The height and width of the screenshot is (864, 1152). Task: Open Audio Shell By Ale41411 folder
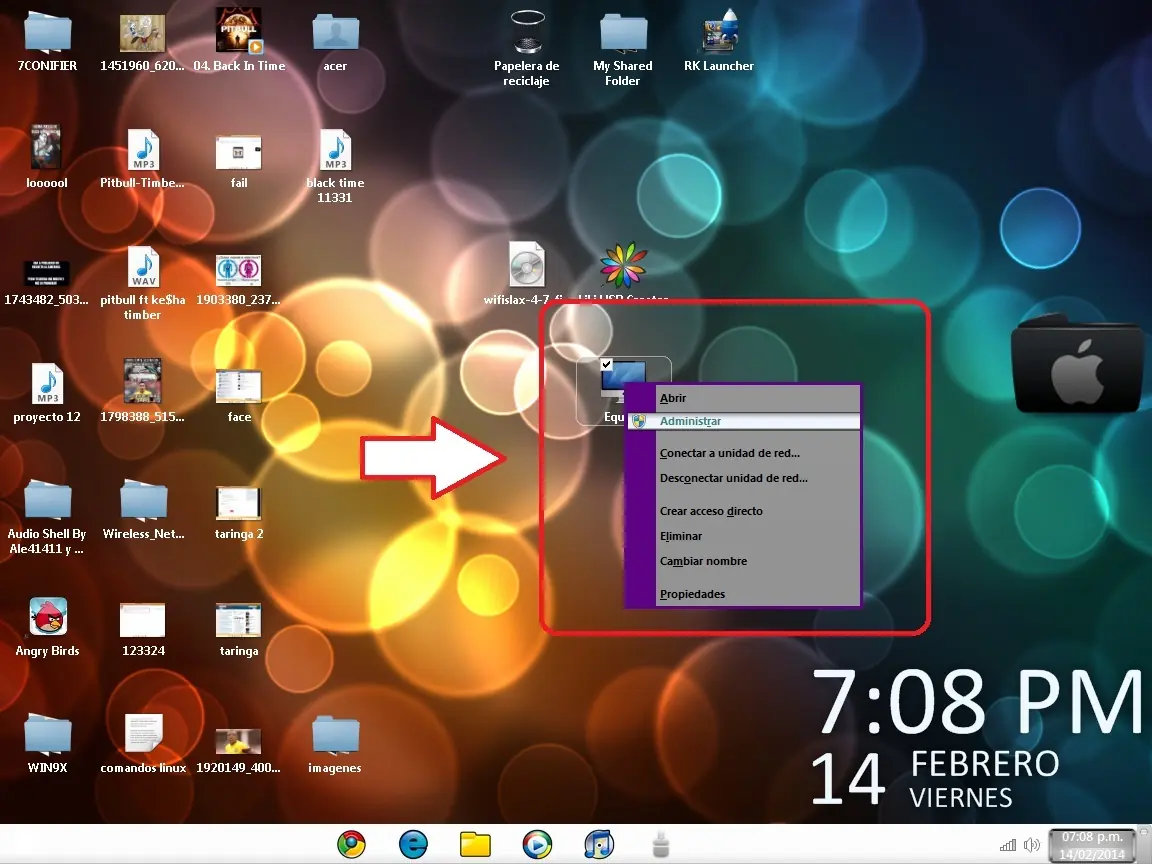point(47,500)
